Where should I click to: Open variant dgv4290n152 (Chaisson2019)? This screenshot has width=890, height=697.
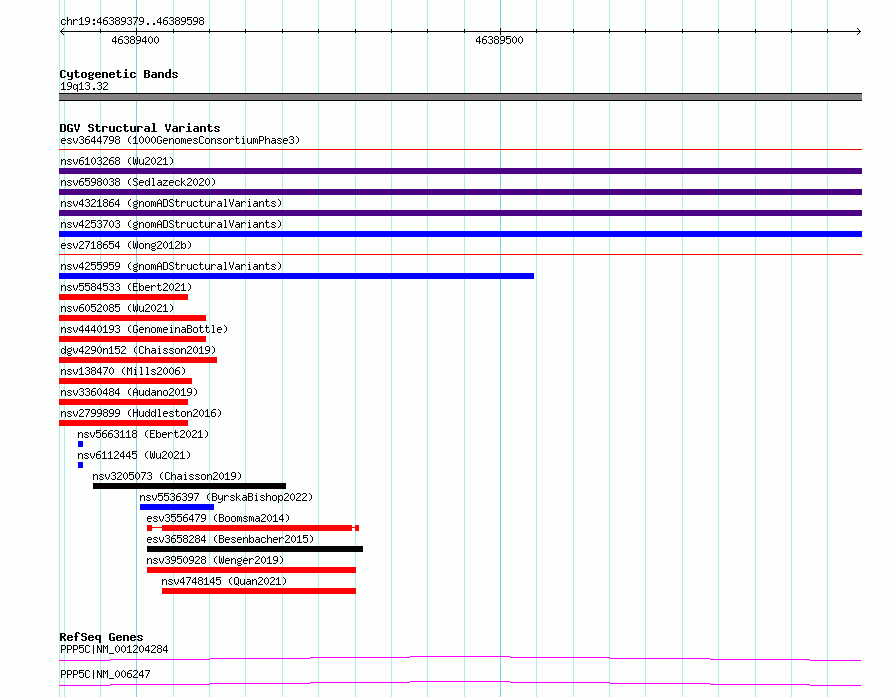tap(138, 350)
